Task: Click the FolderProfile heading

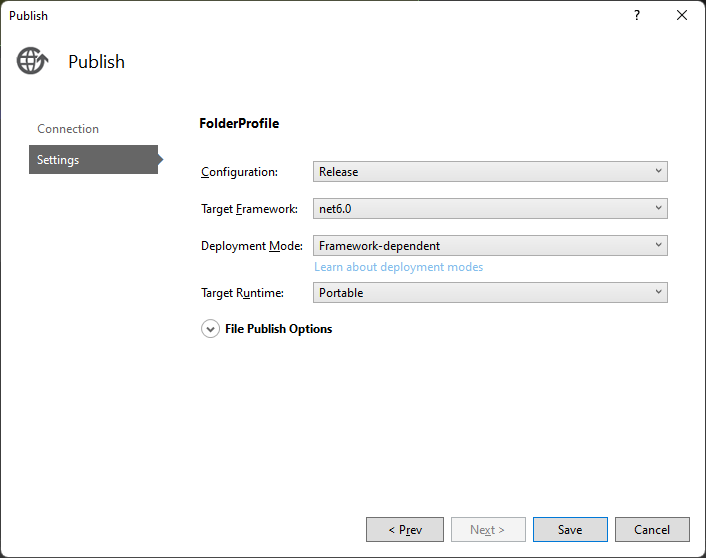Action: tap(239, 123)
